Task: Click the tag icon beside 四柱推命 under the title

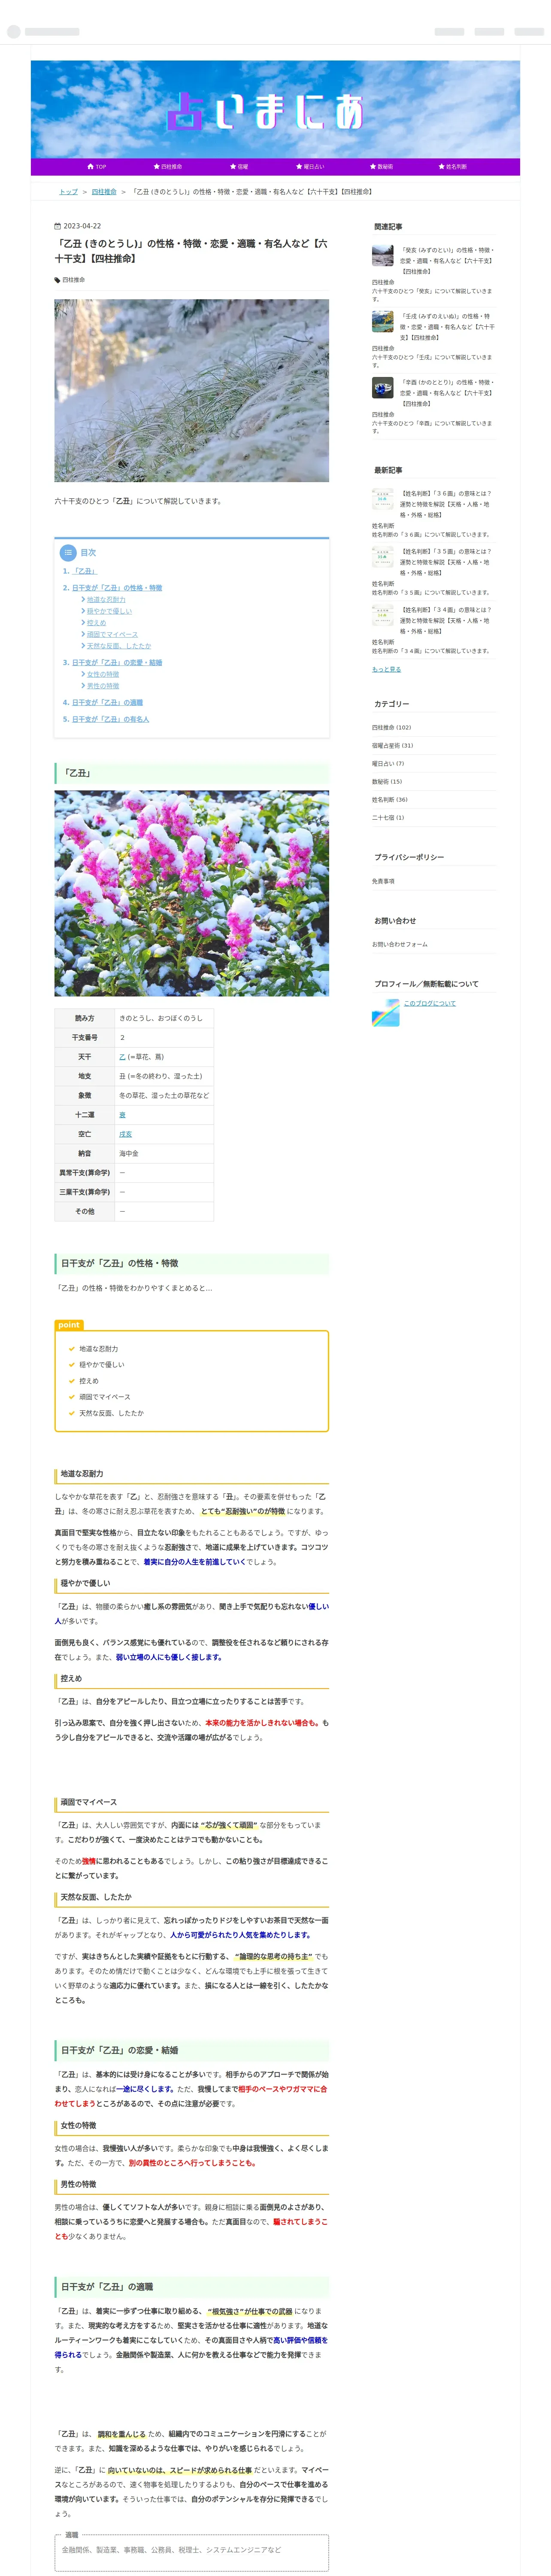Action: 57,280
